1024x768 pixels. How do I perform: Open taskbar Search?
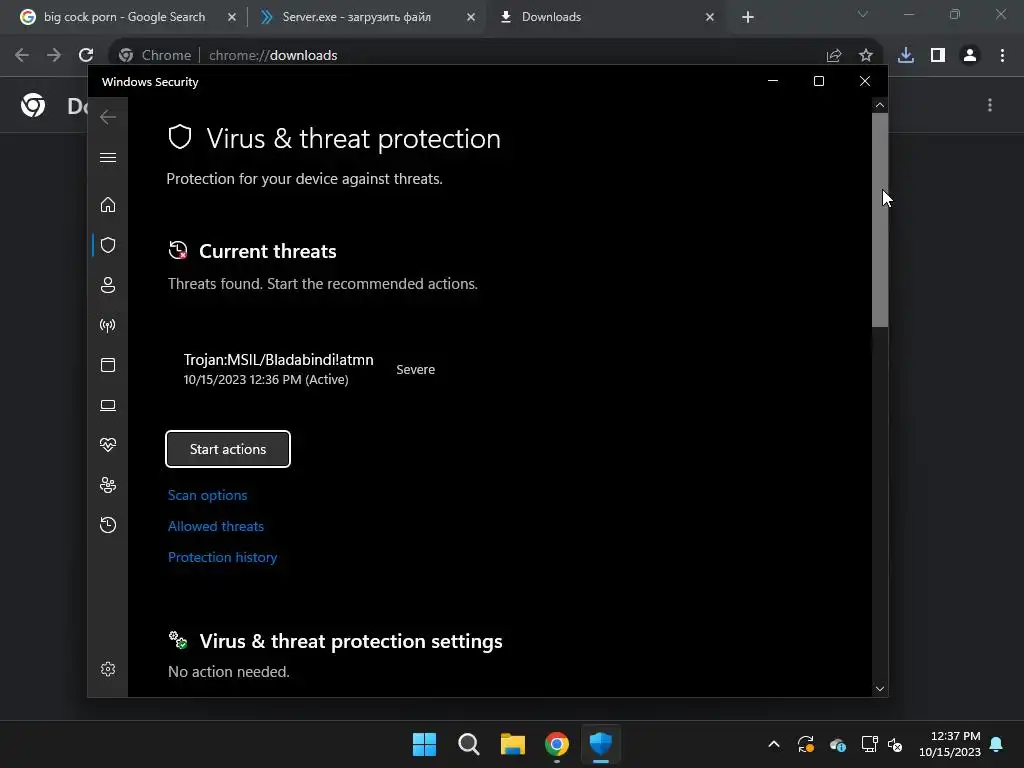[x=469, y=744]
